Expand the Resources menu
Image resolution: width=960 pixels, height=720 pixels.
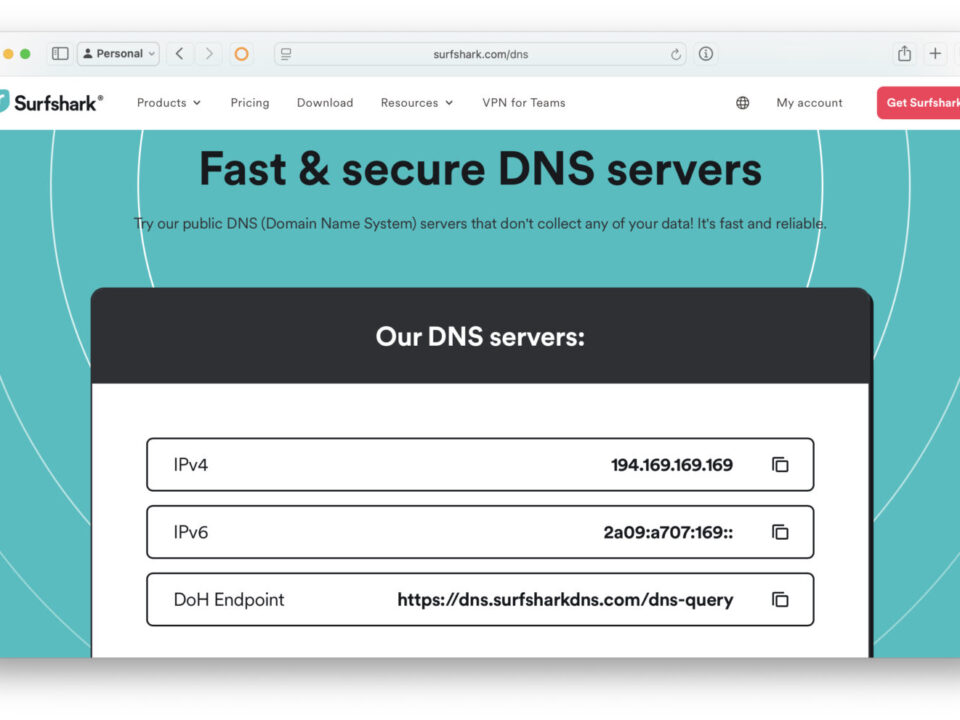point(416,103)
